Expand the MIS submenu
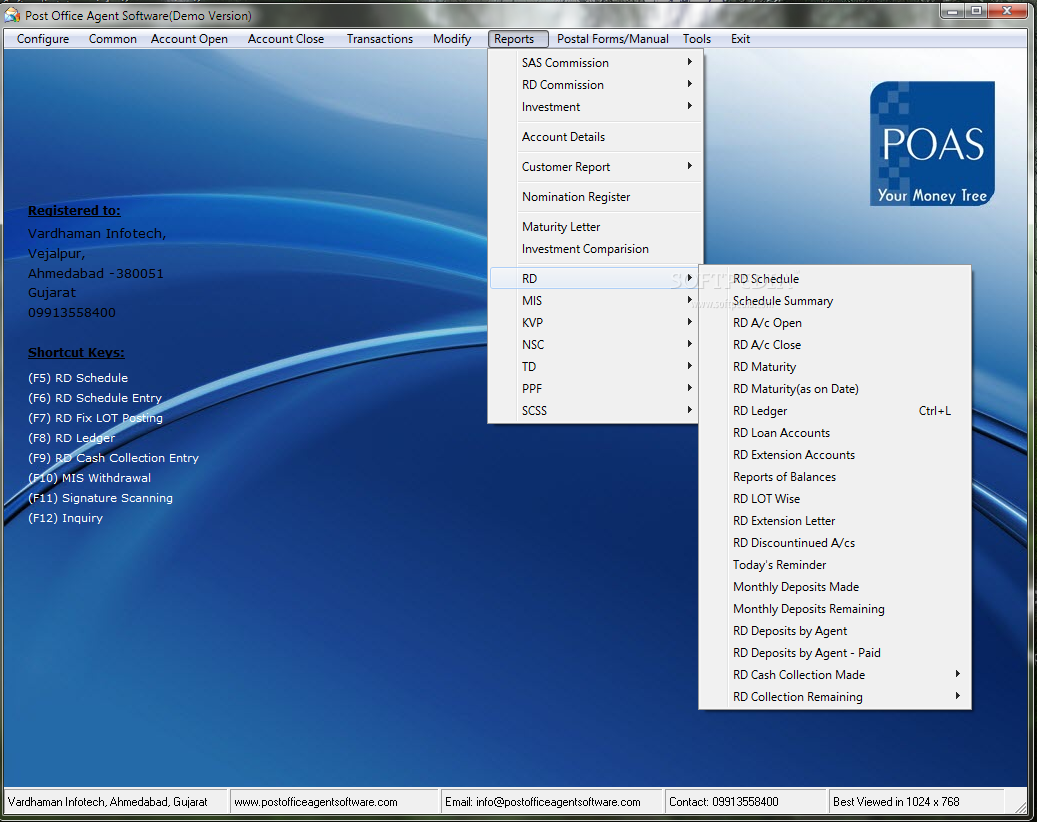 (x=595, y=300)
